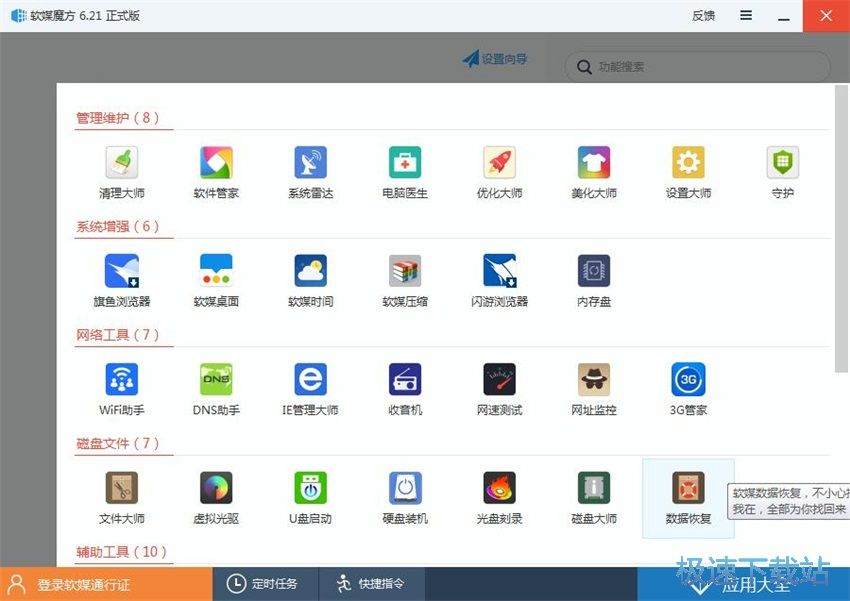The height and width of the screenshot is (601, 850).
Task: Open 快捷指令 quick commands
Action: [x=372, y=584]
